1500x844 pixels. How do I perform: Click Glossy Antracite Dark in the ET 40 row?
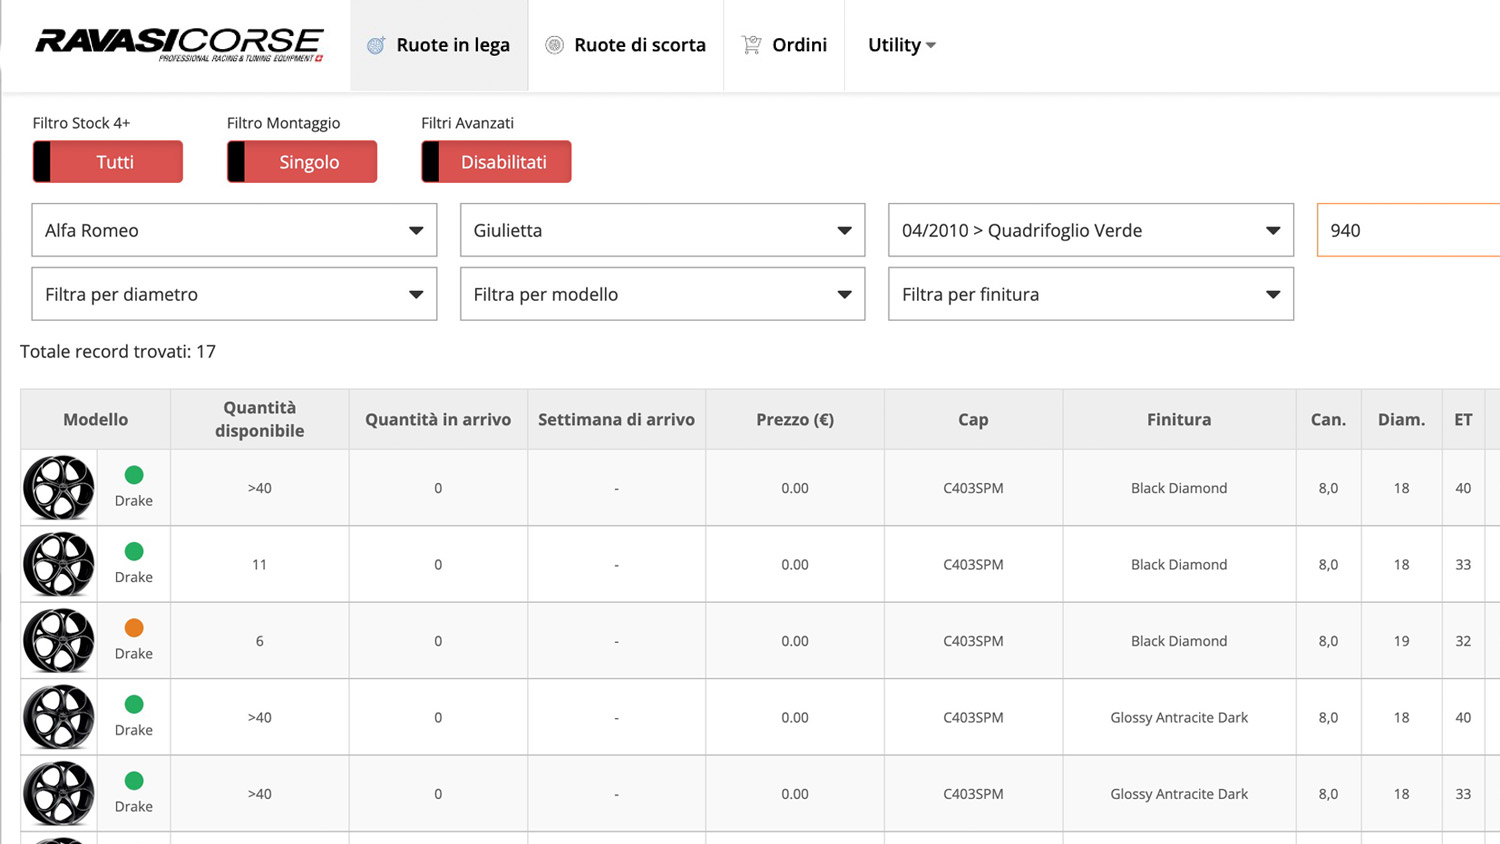(1179, 717)
